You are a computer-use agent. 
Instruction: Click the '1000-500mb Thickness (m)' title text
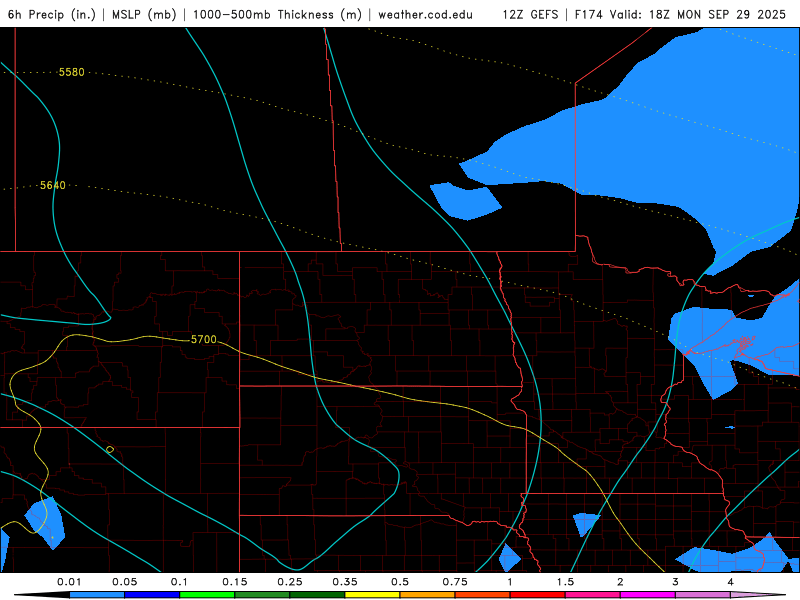[277, 14]
